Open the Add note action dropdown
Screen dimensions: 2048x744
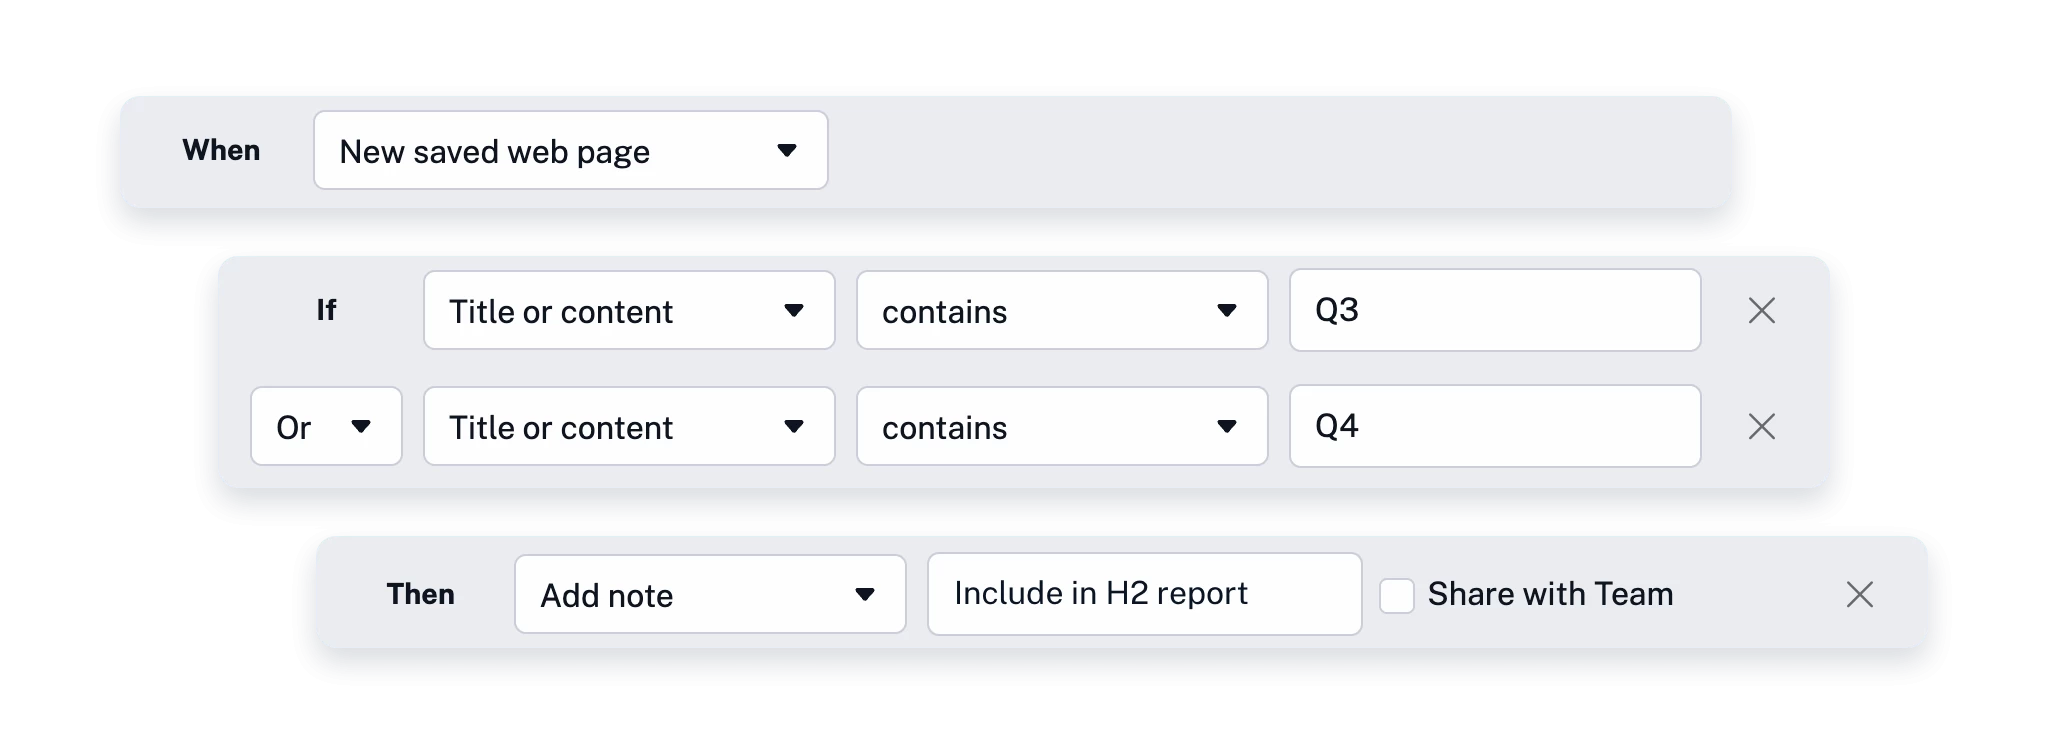coord(709,595)
